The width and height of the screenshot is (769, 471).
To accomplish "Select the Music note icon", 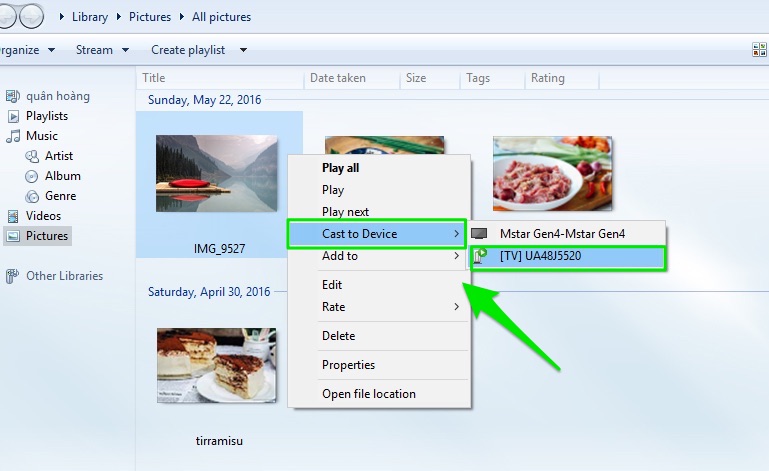I will point(13,136).
